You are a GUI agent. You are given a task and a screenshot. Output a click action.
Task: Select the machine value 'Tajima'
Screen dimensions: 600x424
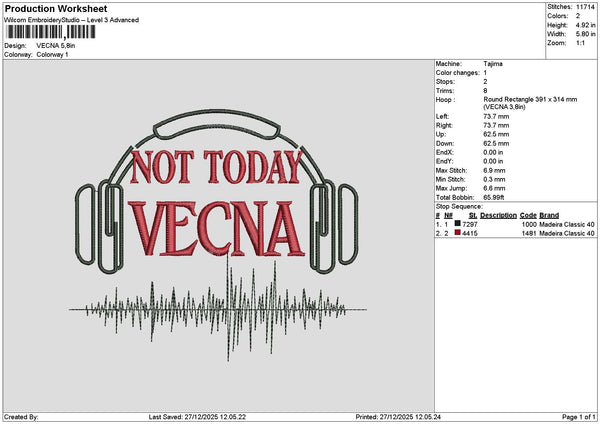[493, 64]
